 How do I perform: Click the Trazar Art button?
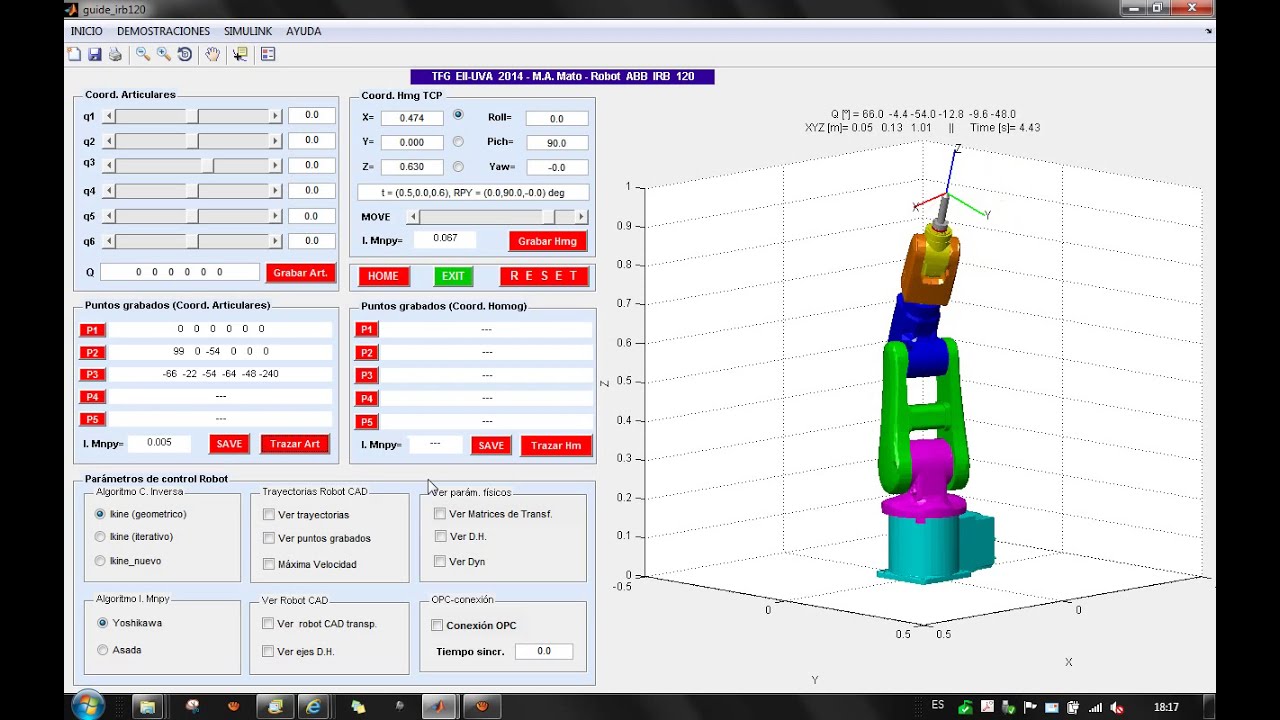click(296, 444)
